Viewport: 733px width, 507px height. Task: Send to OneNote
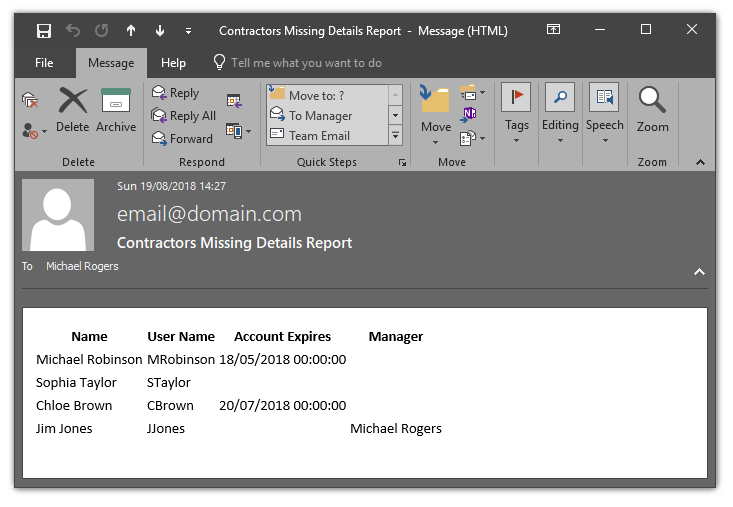(x=470, y=114)
